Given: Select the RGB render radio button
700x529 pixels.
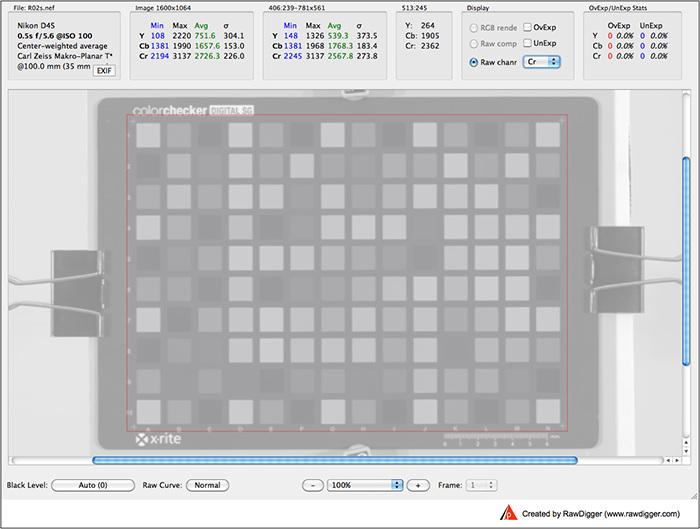Looking at the screenshot, I should tap(474, 28).
